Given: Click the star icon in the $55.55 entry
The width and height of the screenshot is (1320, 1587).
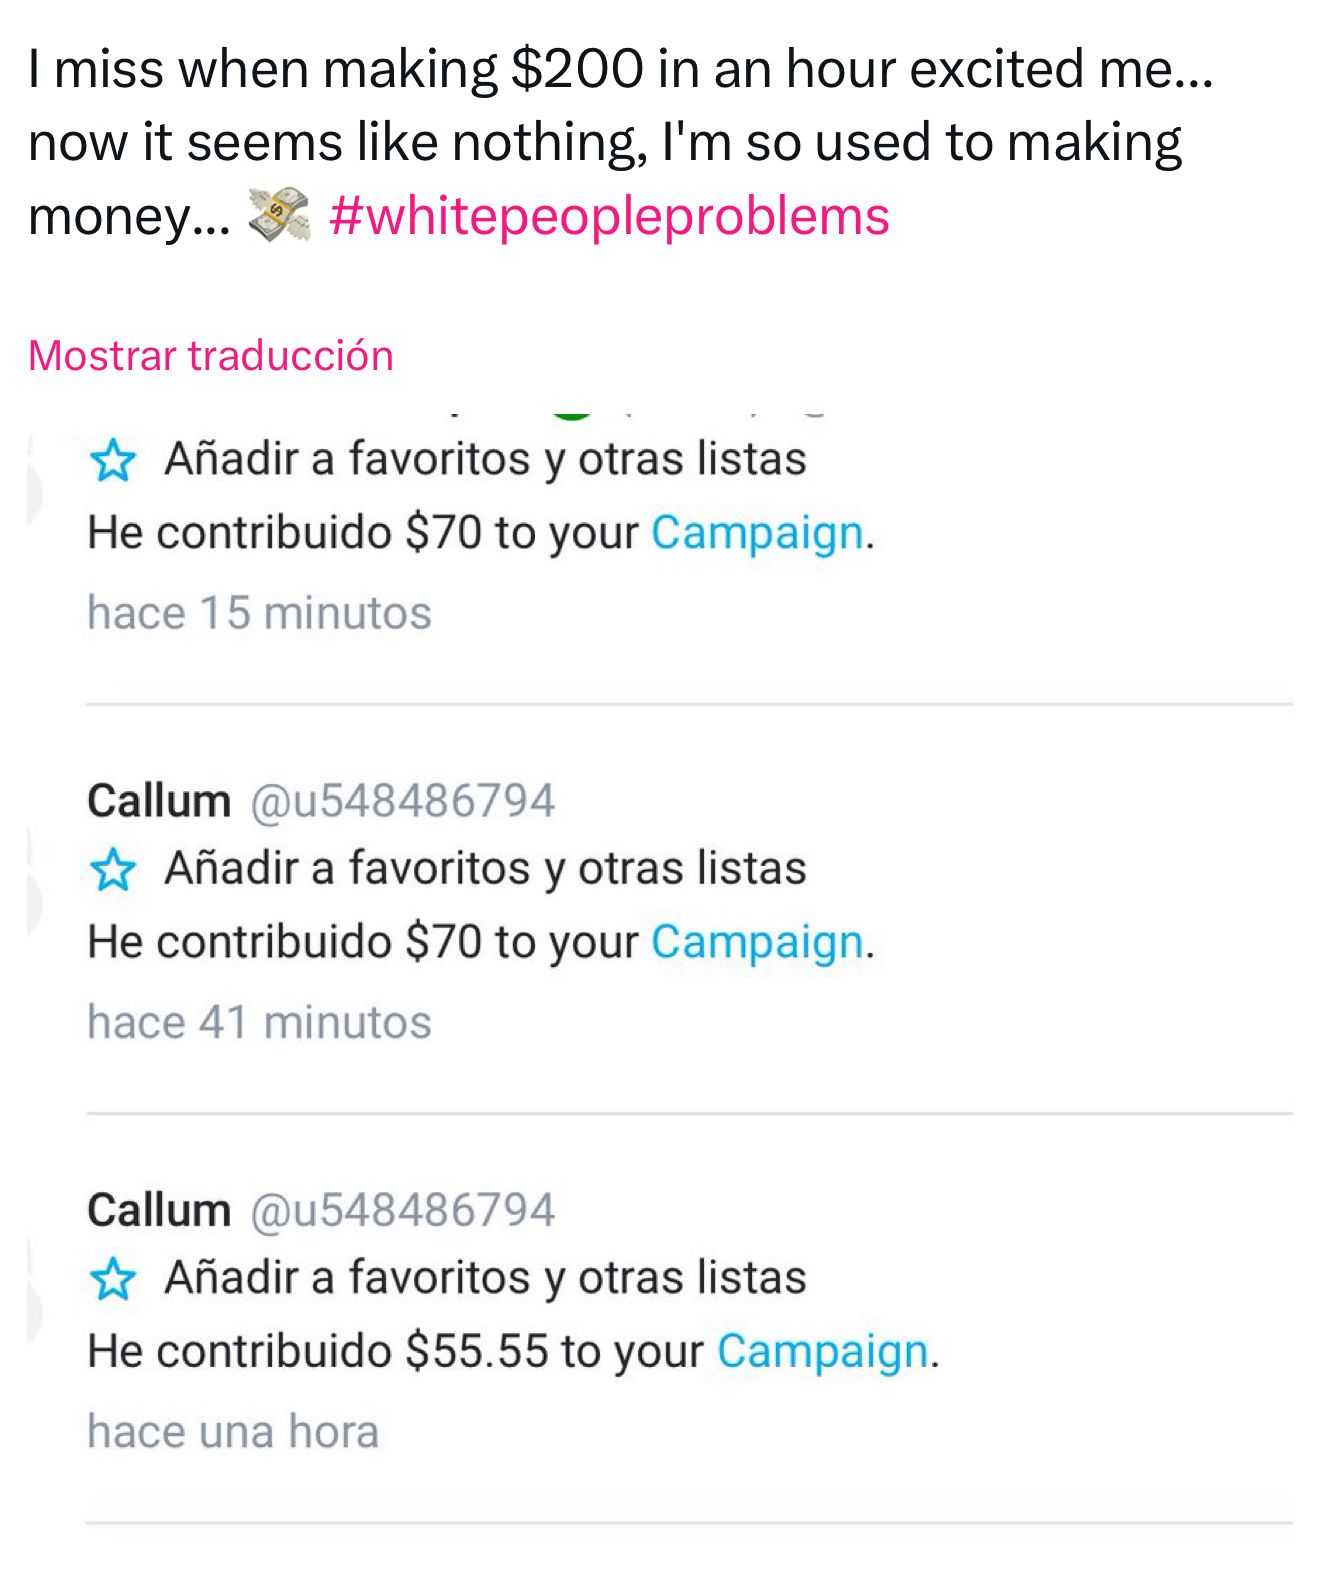Looking at the screenshot, I should tap(113, 1279).
